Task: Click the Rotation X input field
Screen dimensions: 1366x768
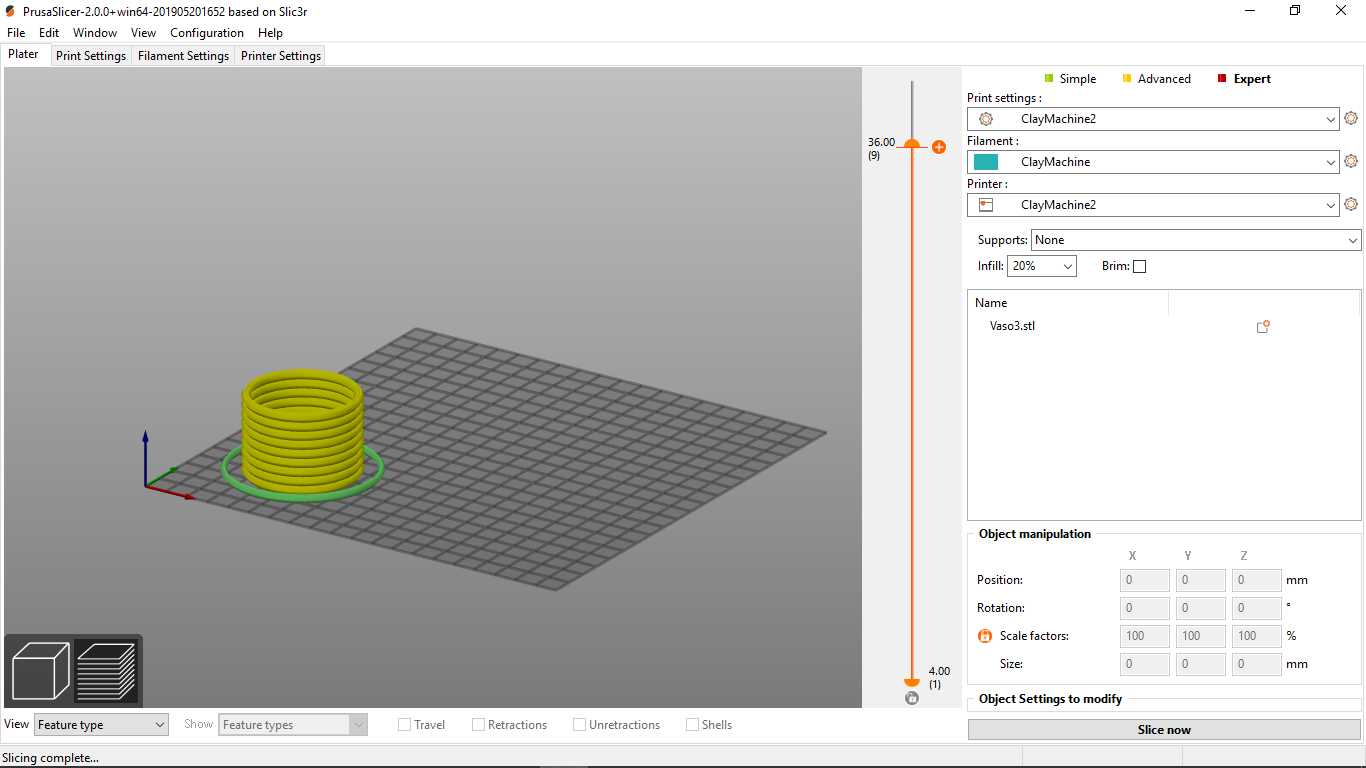Action: click(1145, 608)
